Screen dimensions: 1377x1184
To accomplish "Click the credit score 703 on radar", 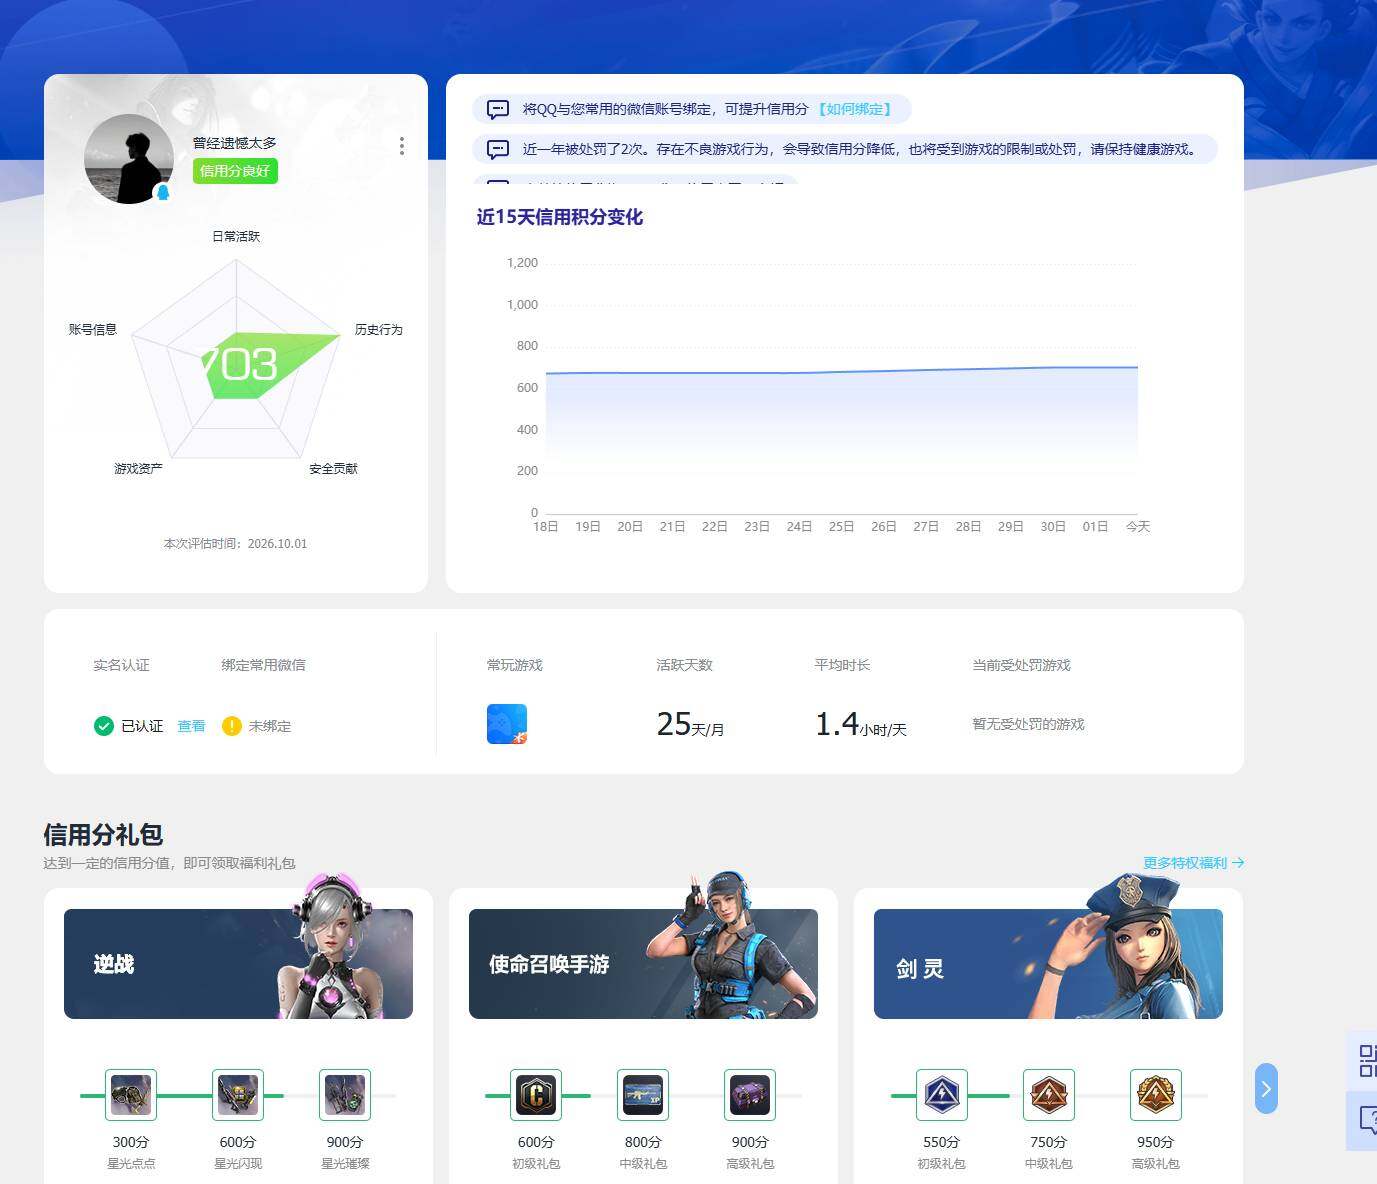I will tap(240, 364).
